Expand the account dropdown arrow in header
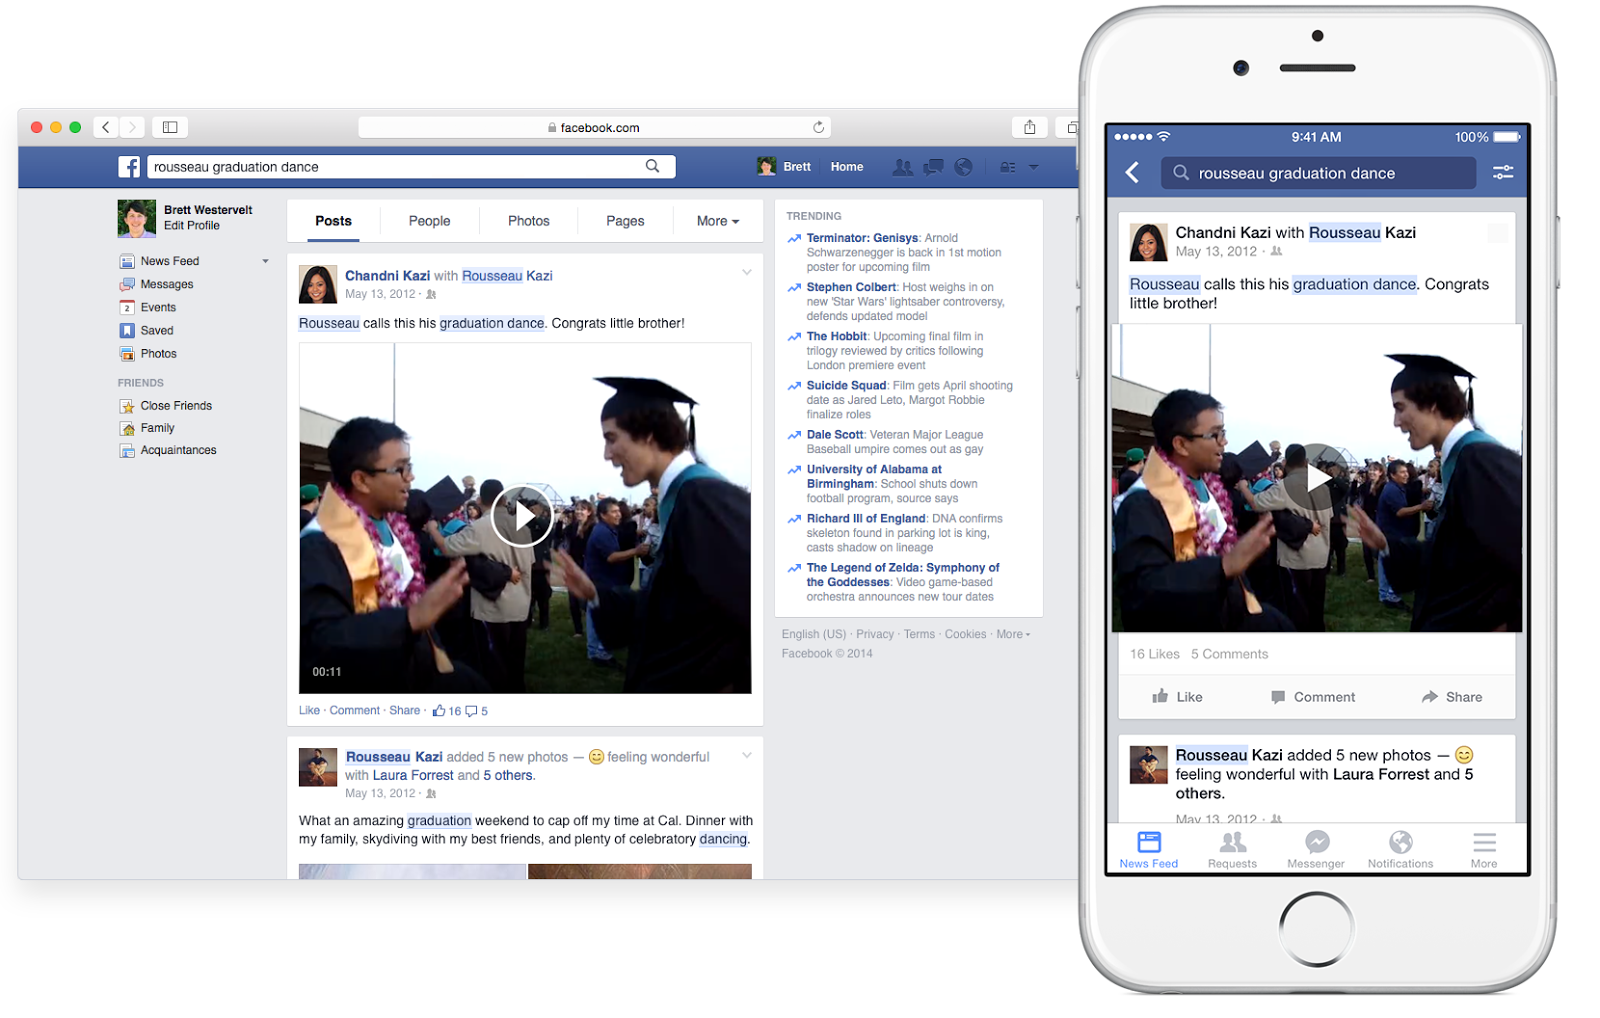Screen dimensions: 1600x1018 (1034, 167)
